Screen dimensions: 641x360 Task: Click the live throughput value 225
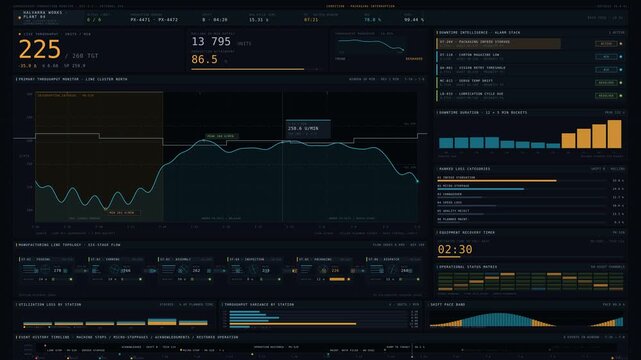tap(40, 49)
